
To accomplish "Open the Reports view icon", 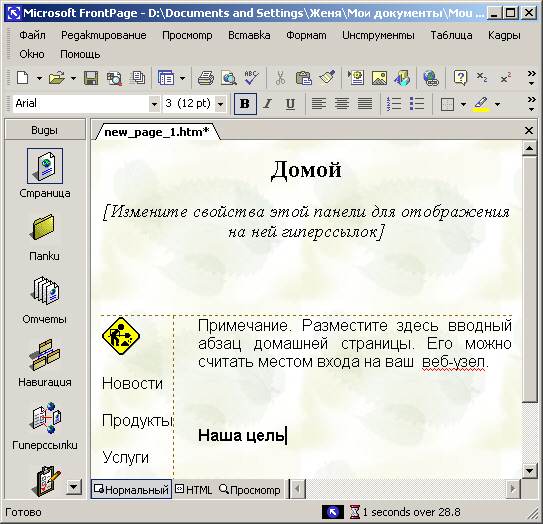I will [45, 291].
